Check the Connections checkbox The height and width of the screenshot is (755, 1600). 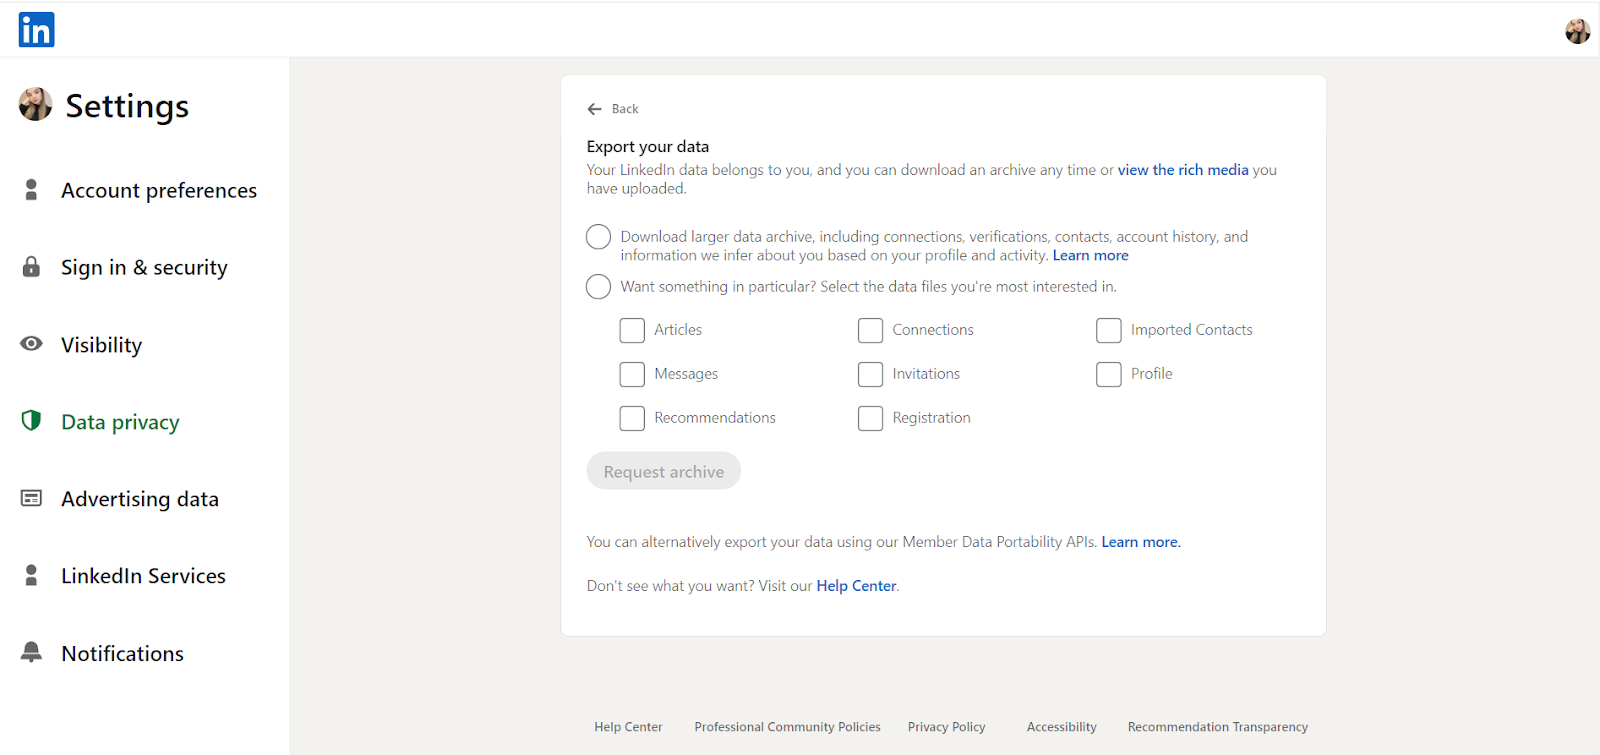(x=870, y=330)
